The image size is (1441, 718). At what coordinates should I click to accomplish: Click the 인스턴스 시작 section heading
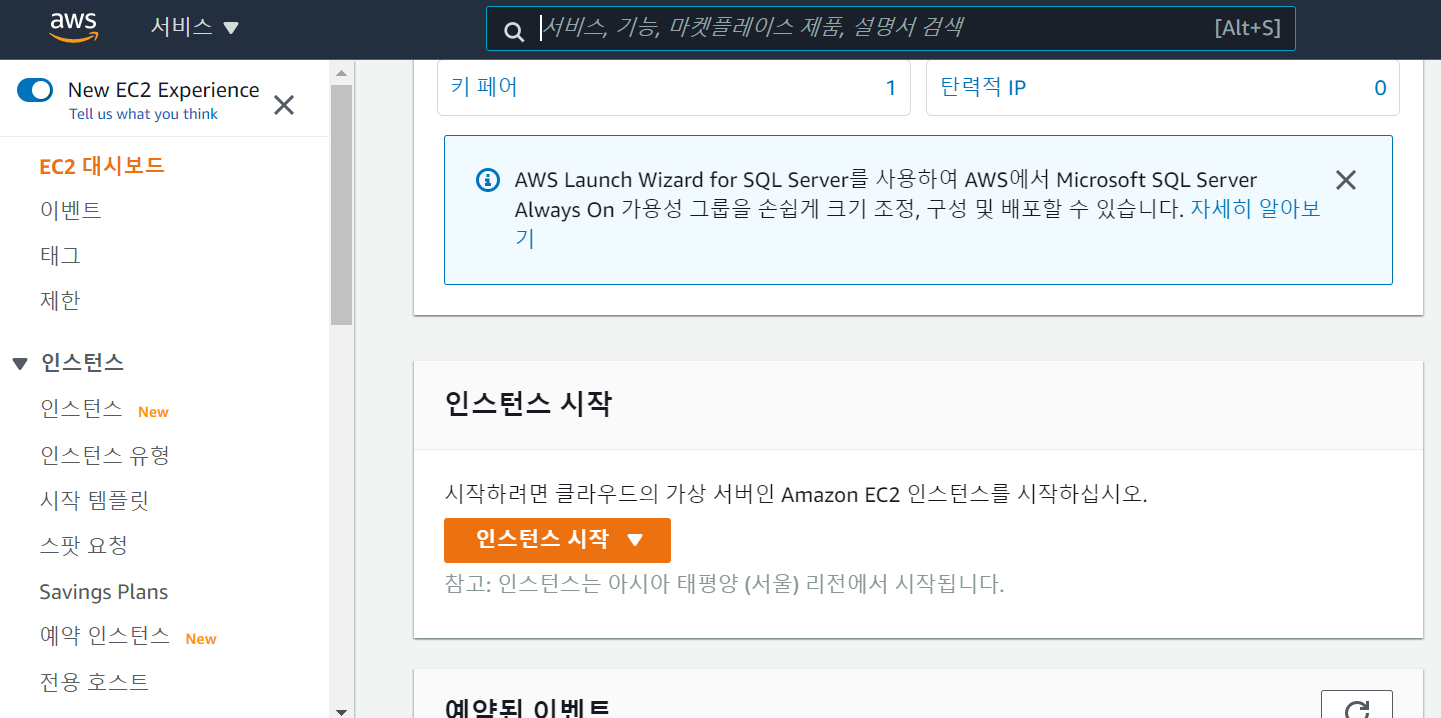tap(528, 405)
